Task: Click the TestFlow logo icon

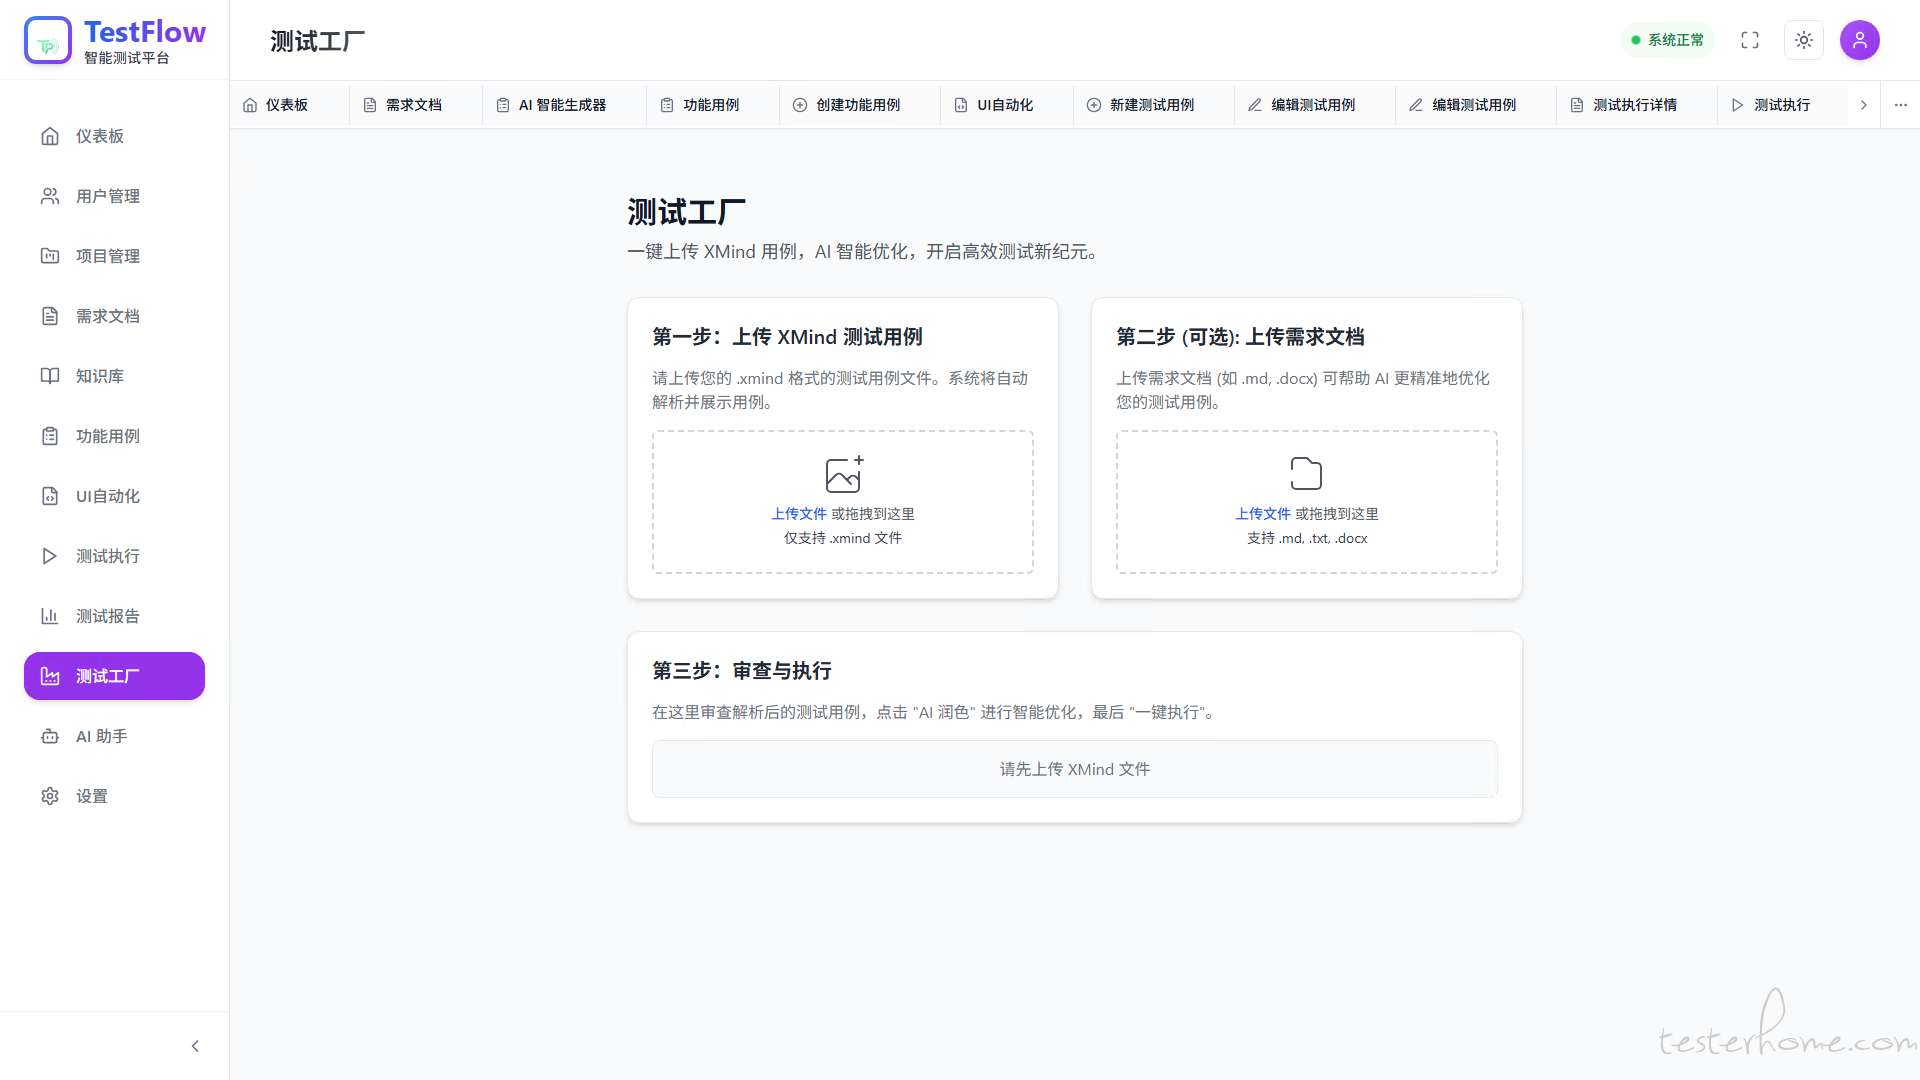Action: 48,40
